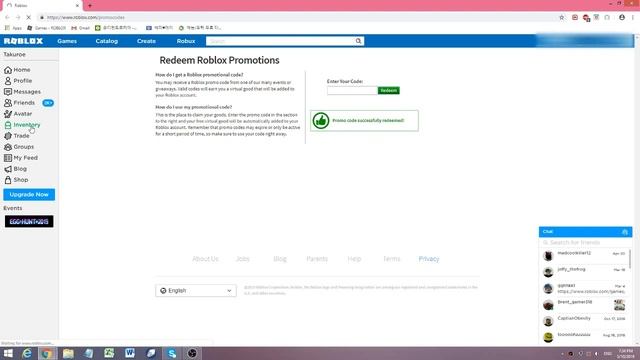Select the Roblox browser tab
Image resolution: width=640 pixels, height=360 pixels.
click(x=41, y=6)
